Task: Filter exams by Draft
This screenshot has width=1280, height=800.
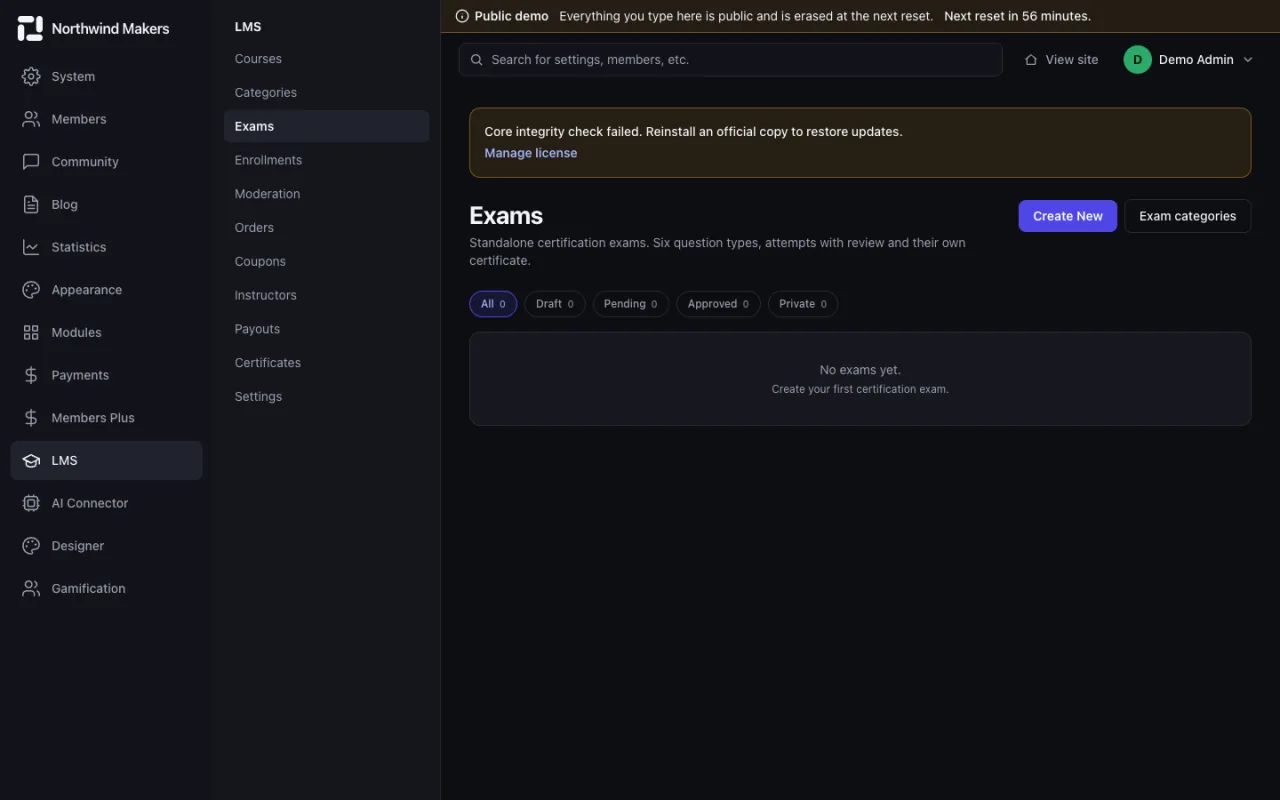Action: click(x=555, y=304)
